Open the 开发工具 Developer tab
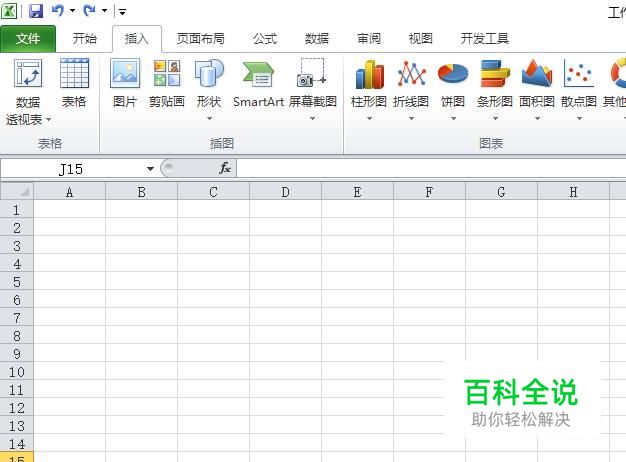626x462 pixels. [x=485, y=39]
